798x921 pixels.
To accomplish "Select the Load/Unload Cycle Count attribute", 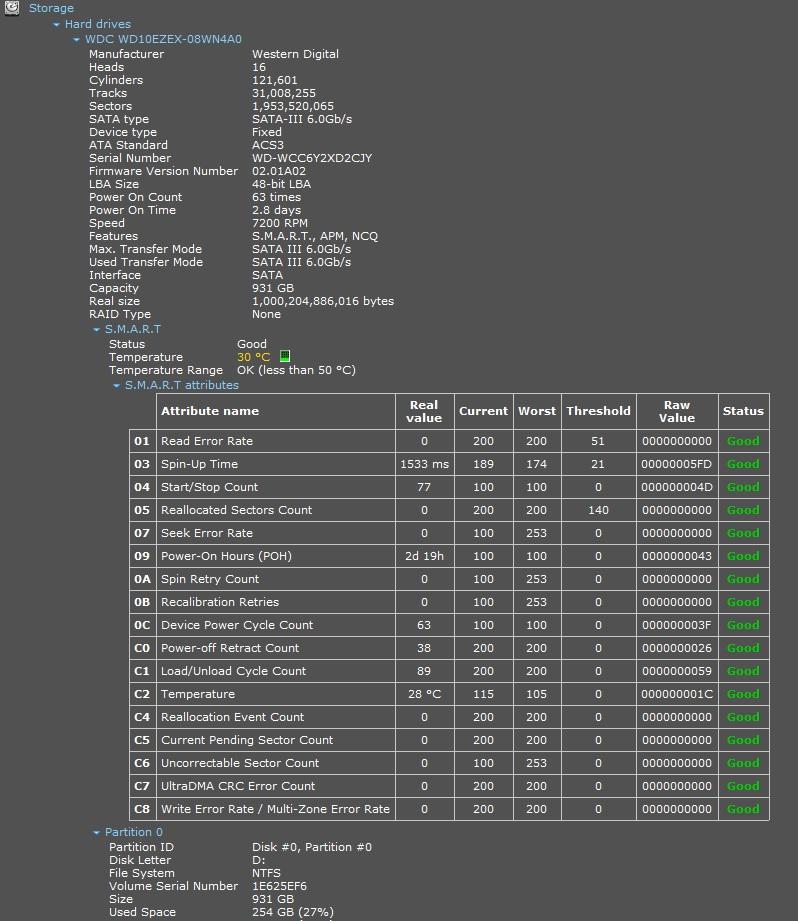I will point(233,671).
